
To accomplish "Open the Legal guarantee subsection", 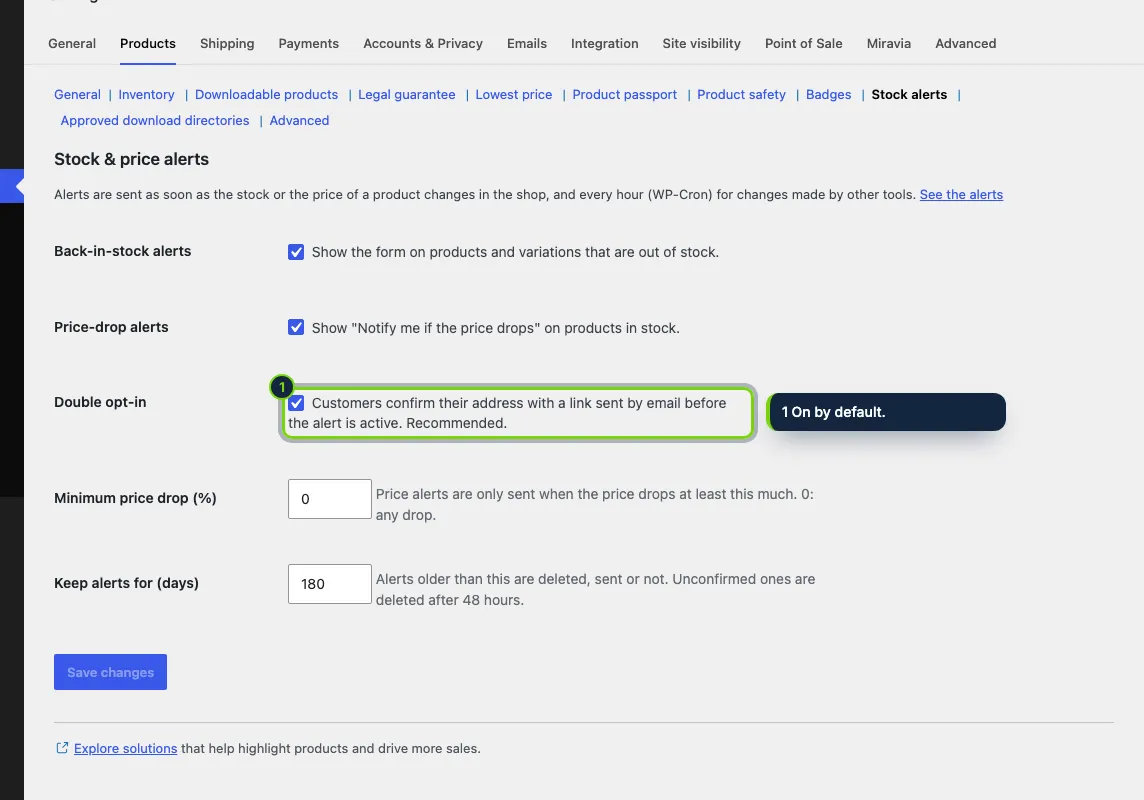I will [x=406, y=95].
